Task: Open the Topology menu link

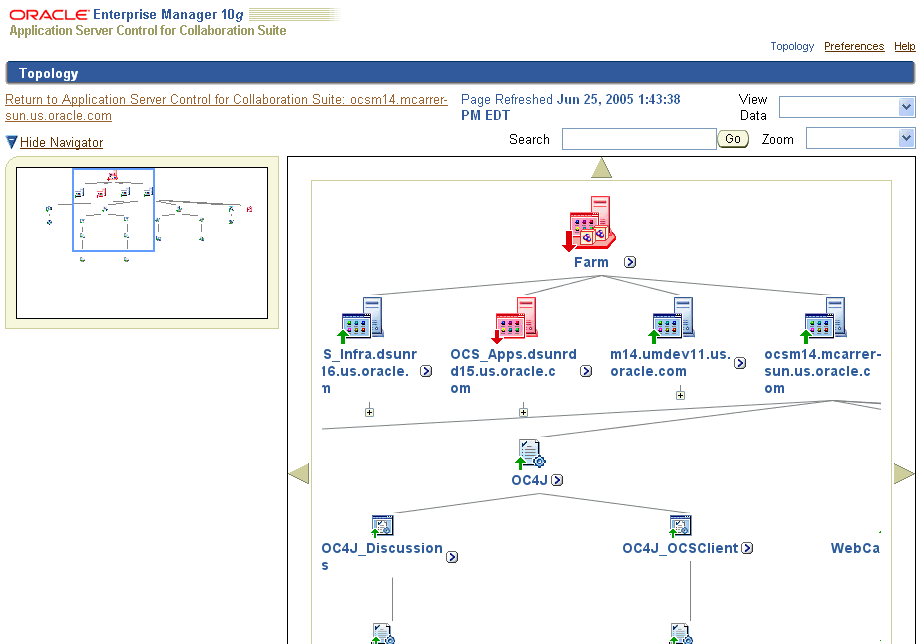Action: (x=791, y=46)
